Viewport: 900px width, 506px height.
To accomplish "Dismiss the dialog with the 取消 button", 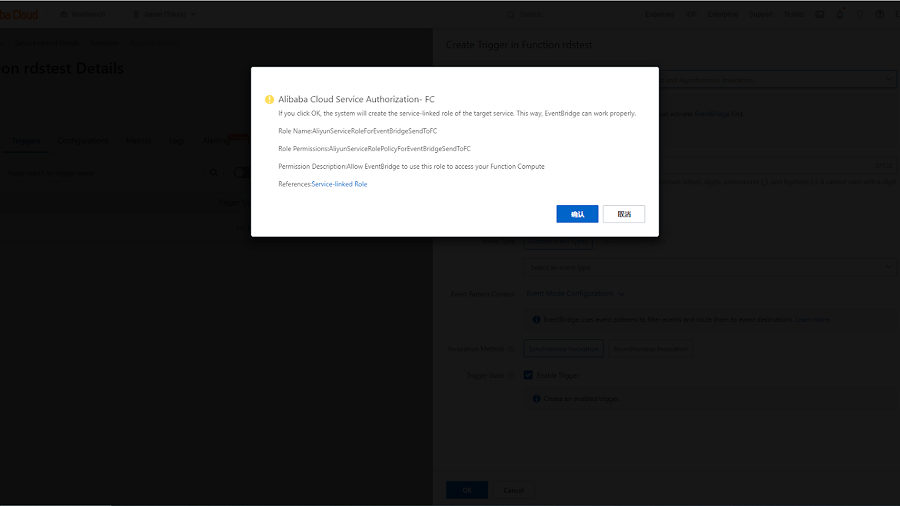I will [624, 214].
